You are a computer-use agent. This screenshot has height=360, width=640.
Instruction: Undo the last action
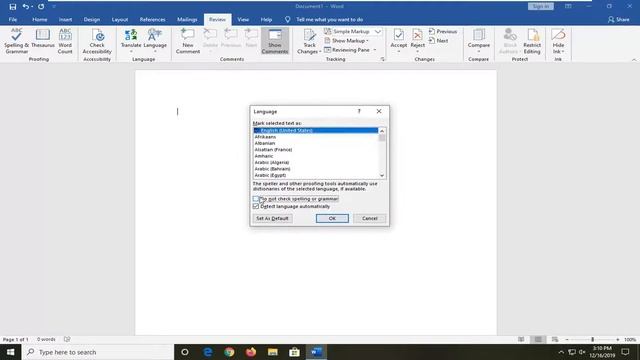click(26, 7)
